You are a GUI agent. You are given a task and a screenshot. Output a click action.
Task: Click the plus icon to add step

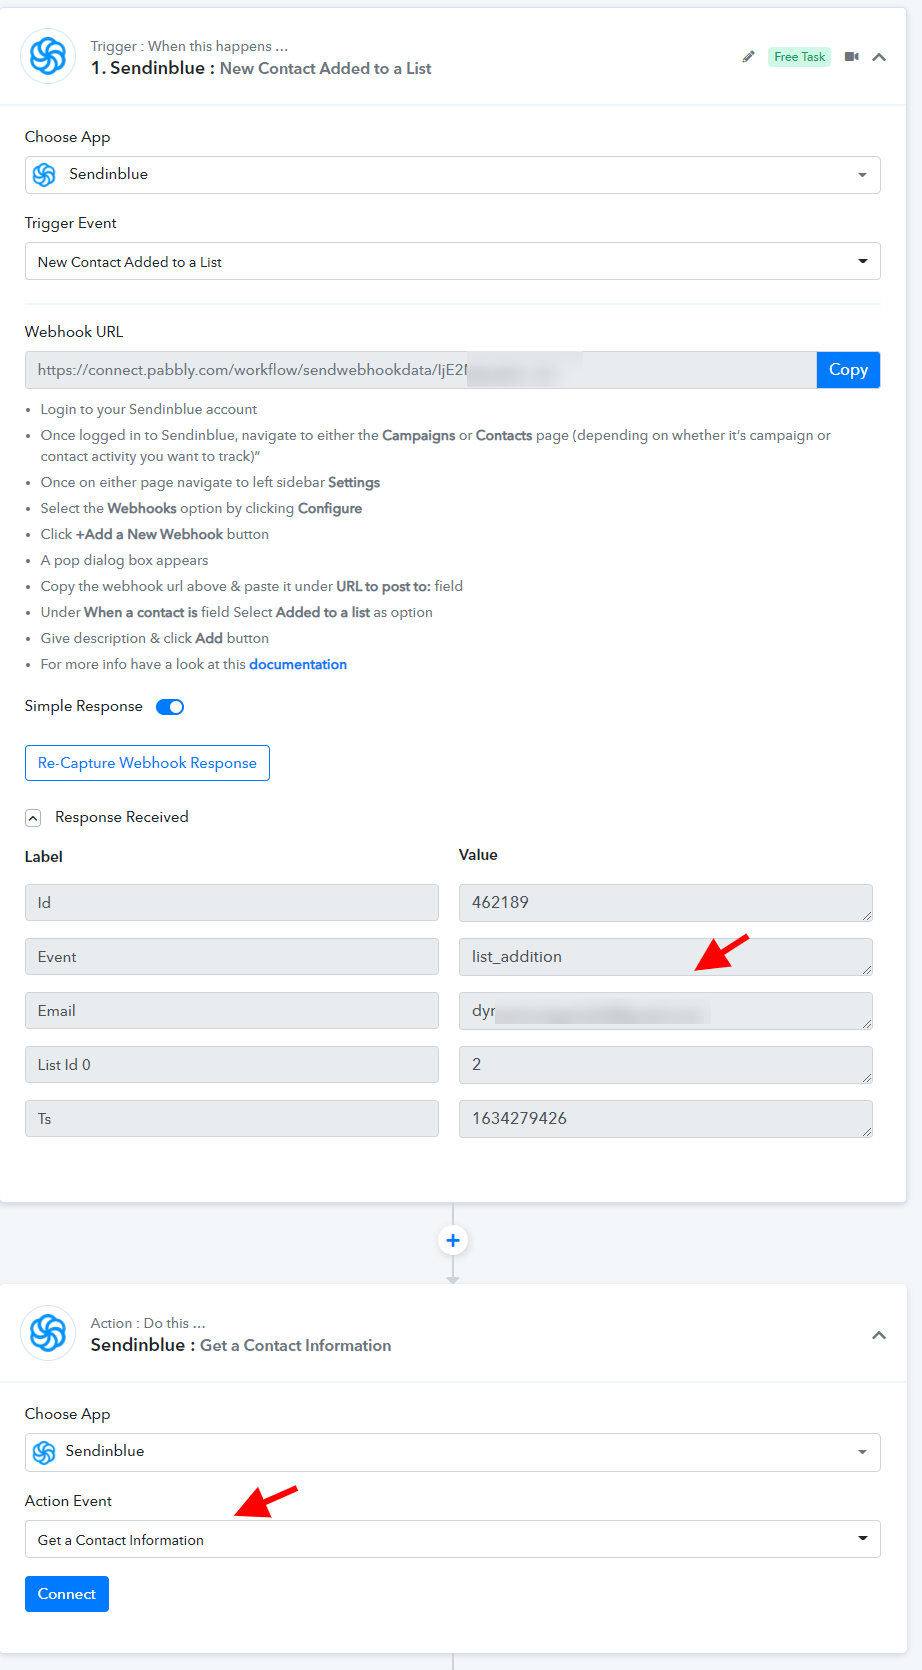(x=453, y=1240)
